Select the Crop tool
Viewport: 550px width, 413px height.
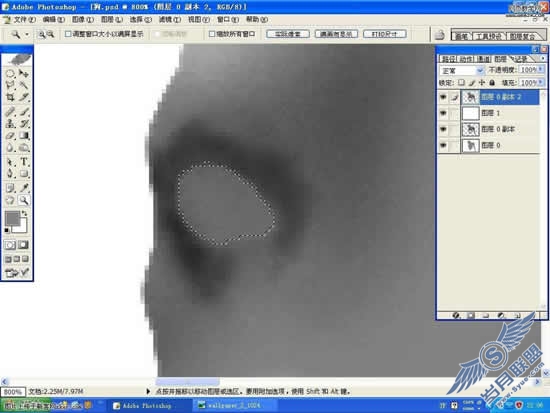(10, 97)
